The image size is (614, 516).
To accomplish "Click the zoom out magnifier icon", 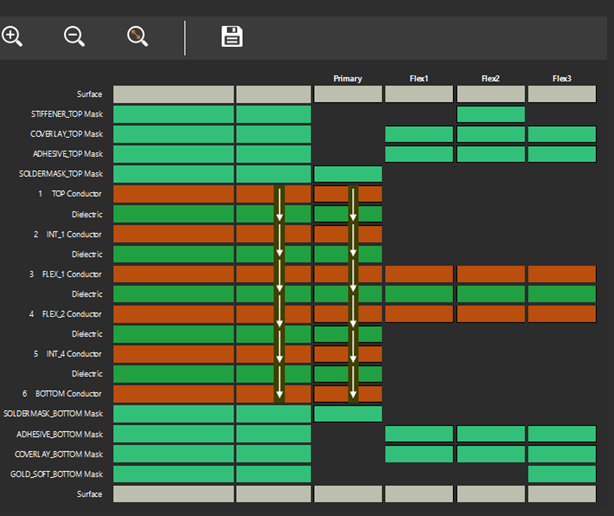I will coord(74,37).
